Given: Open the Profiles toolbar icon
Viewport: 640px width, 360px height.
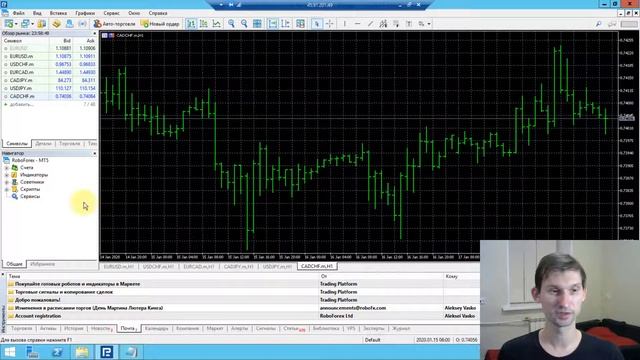Looking at the screenshot, I should tap(25, 24).
